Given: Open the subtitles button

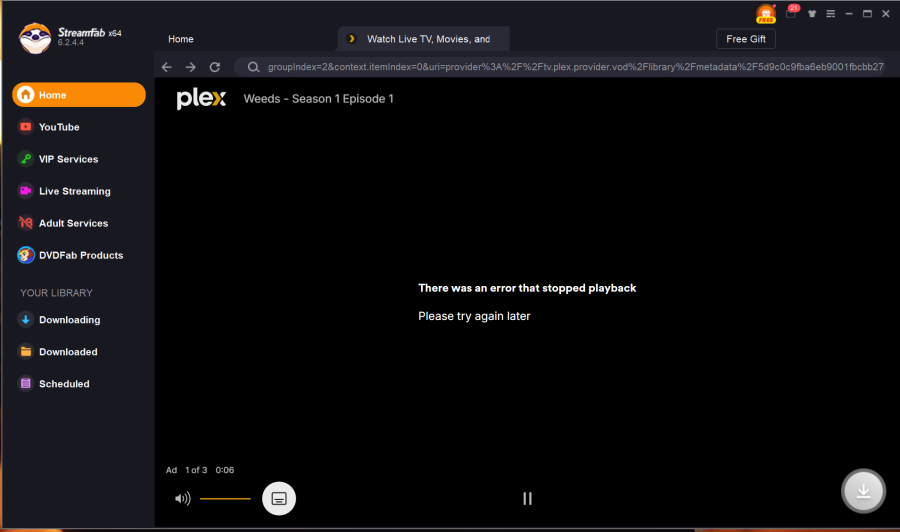Looking at the screenshot, I should (x=279, y=498).
